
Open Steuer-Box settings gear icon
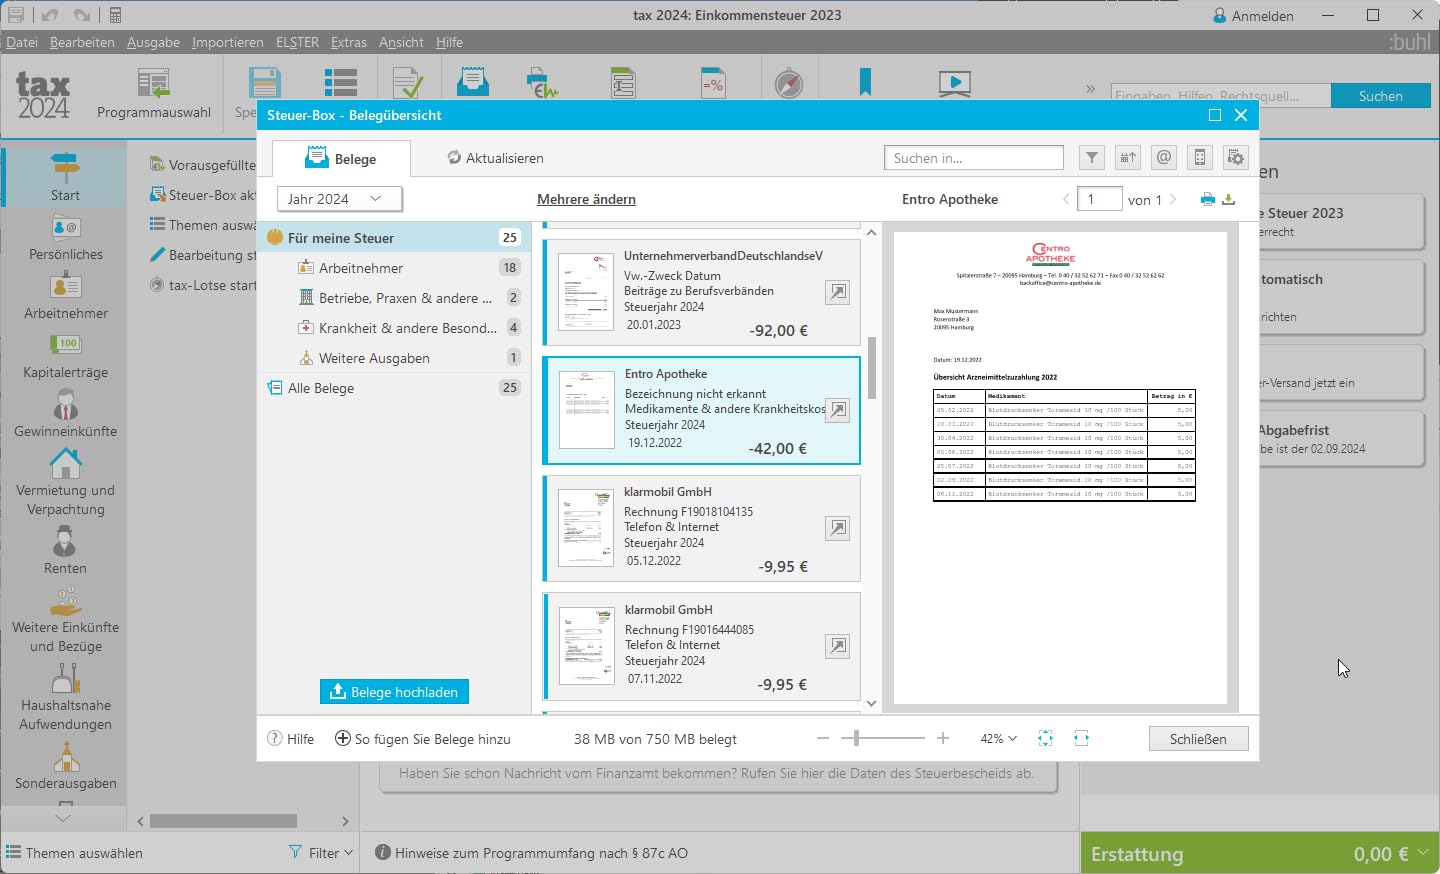click(x=1236, y=157)
